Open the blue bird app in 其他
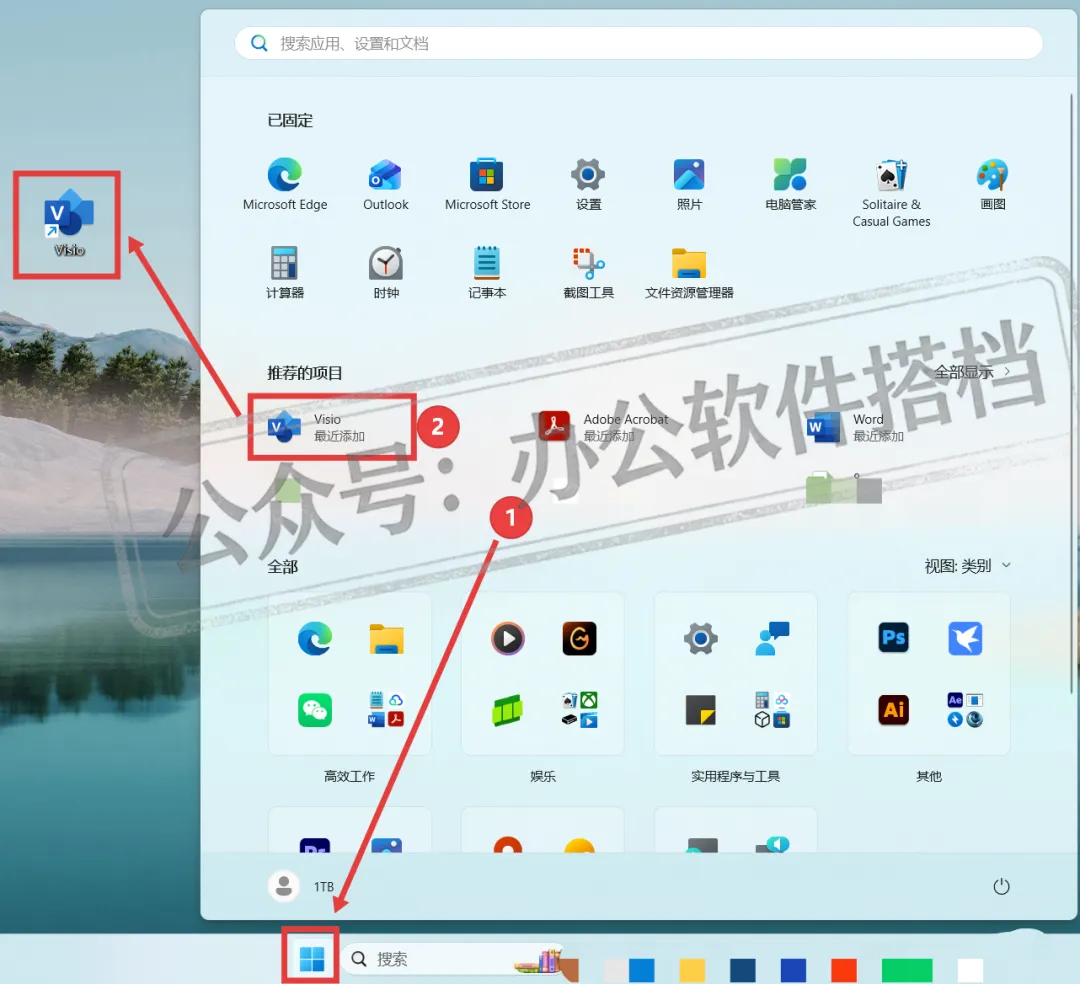Screen dimensions: 1080x984 tap(965, 638)
